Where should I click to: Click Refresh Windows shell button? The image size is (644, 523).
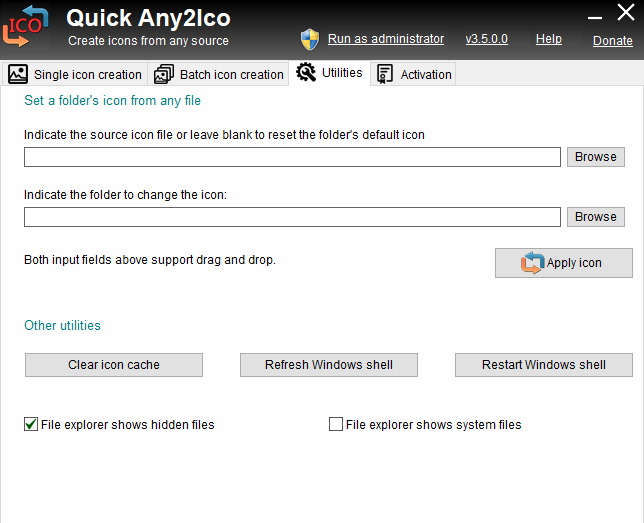(329, 365)
